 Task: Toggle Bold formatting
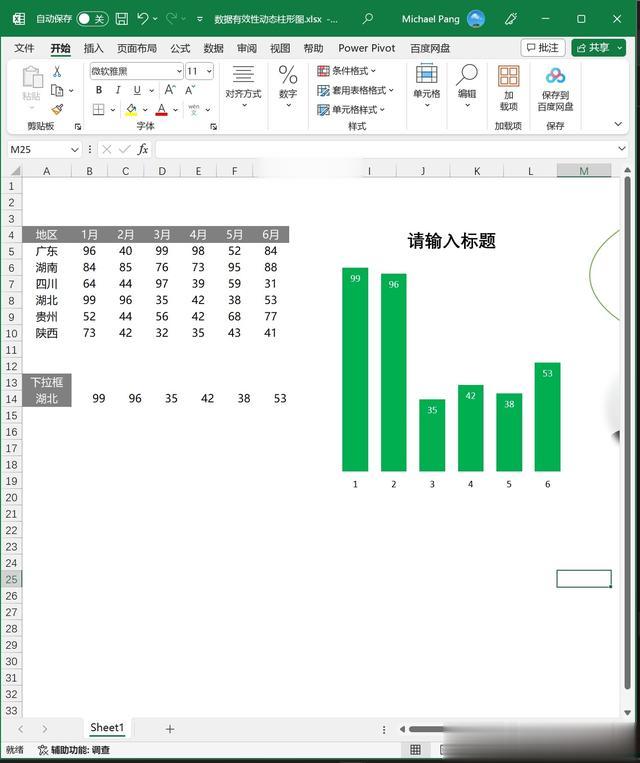click(99, 90)
